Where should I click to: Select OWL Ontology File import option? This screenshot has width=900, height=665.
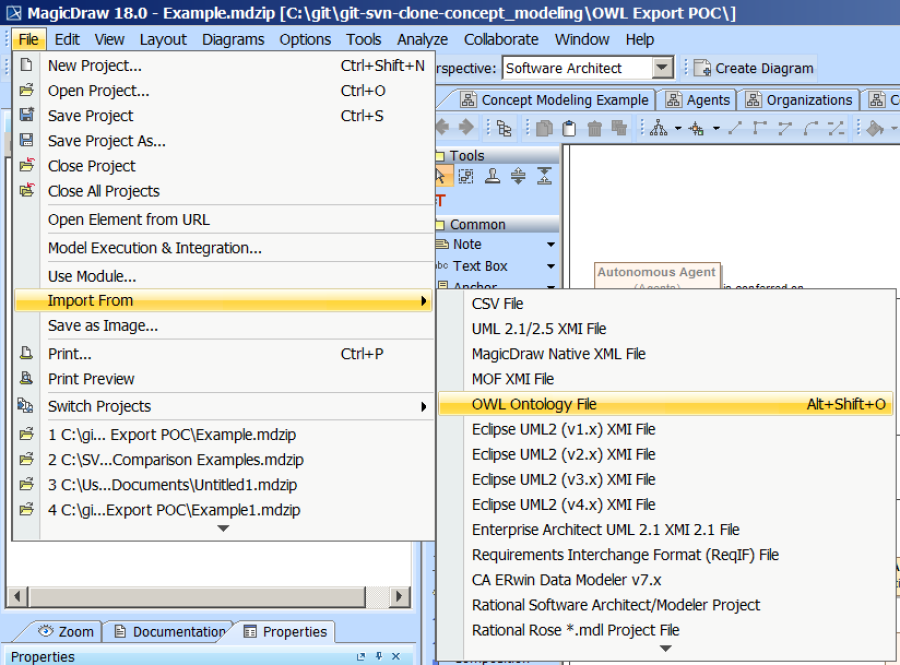coord(665,405)
